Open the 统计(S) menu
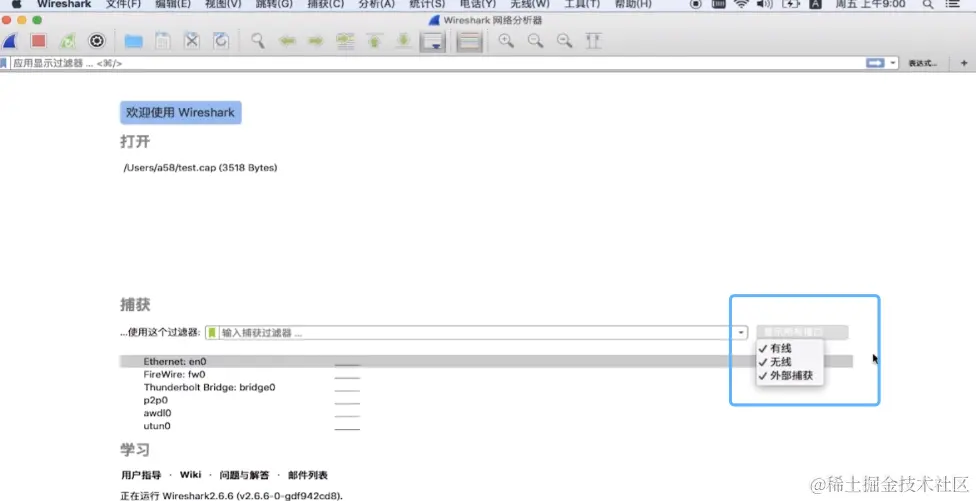The height and width of the screenshot is (501, 976). pos(427,4)
